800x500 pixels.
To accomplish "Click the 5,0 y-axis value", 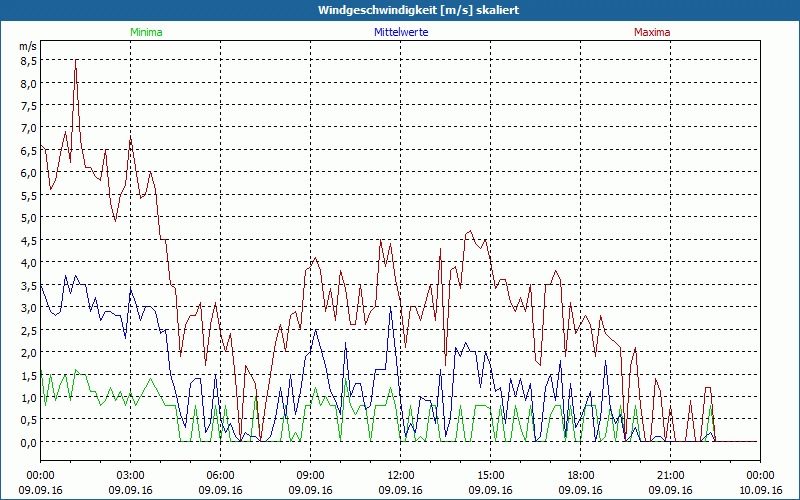I will (28, 217).
